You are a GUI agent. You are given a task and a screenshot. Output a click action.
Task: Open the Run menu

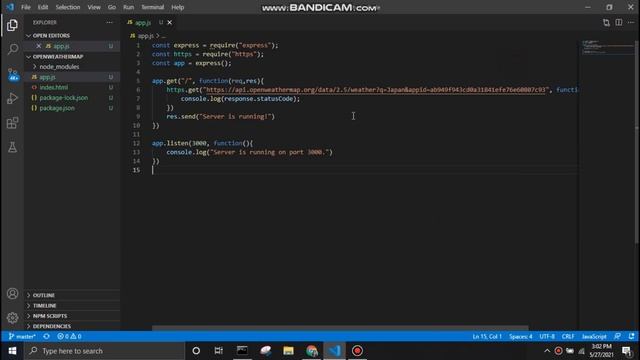click(129, 7)
